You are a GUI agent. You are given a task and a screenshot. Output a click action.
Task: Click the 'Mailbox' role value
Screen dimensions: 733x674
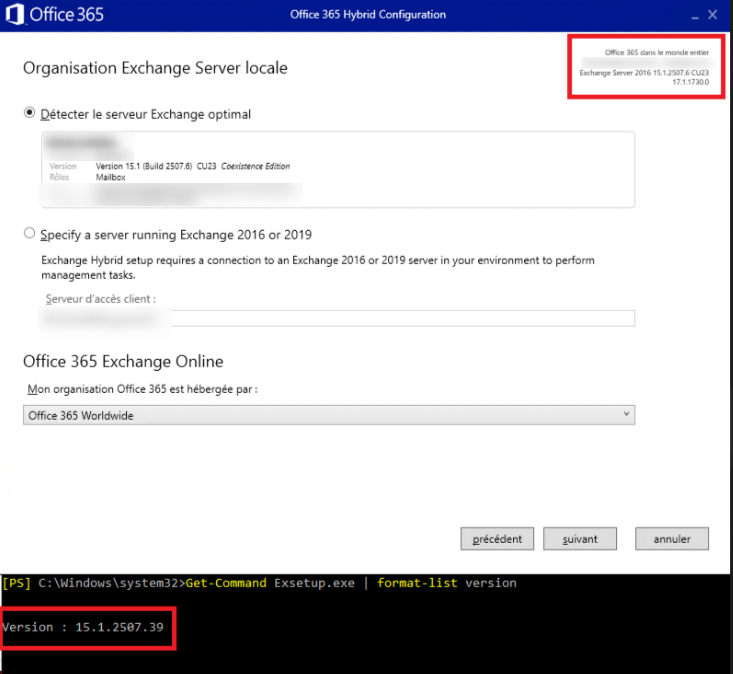pos(111,177)
